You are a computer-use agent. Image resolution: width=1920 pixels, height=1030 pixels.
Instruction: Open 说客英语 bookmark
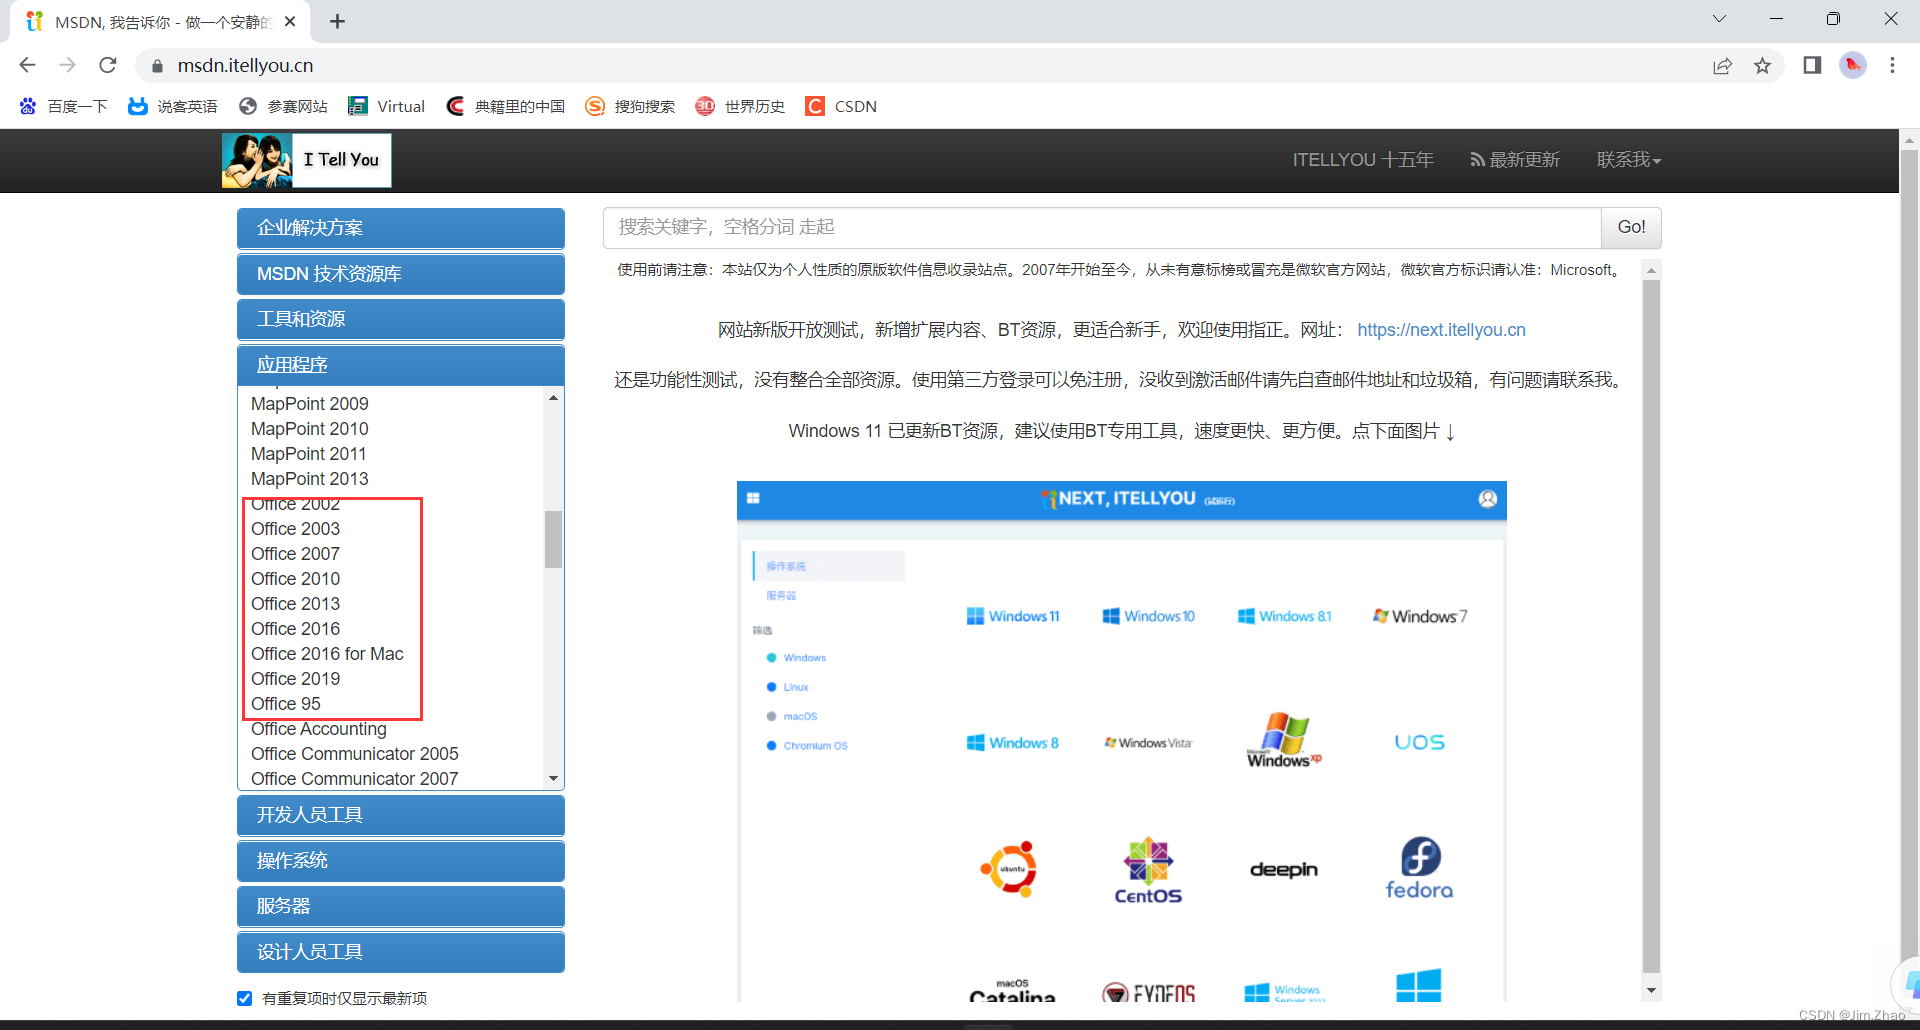173,106
